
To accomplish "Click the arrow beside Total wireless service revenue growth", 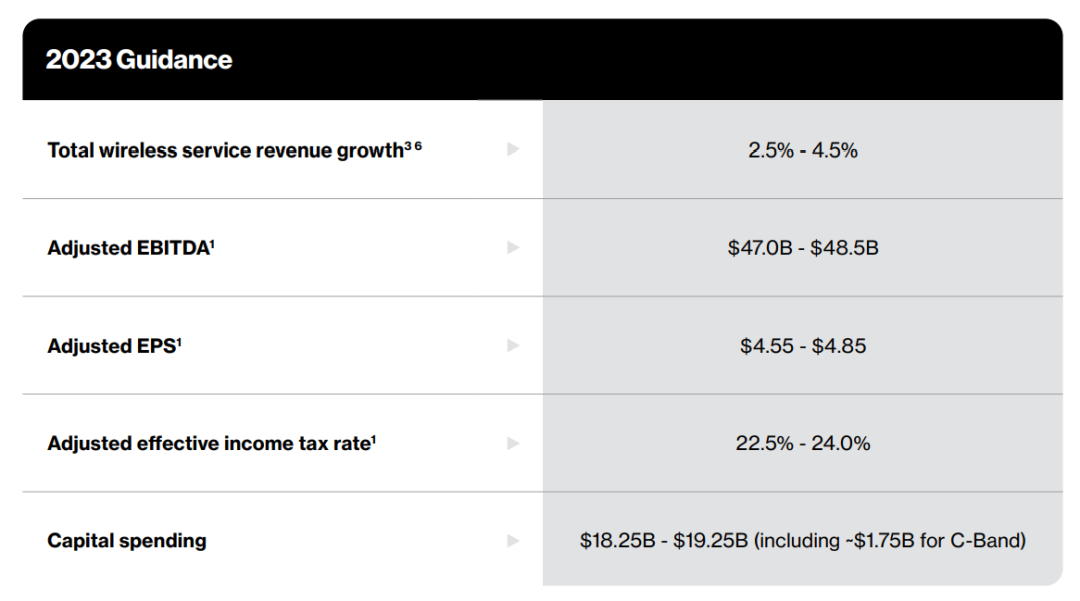I will (x=513, y=149).
